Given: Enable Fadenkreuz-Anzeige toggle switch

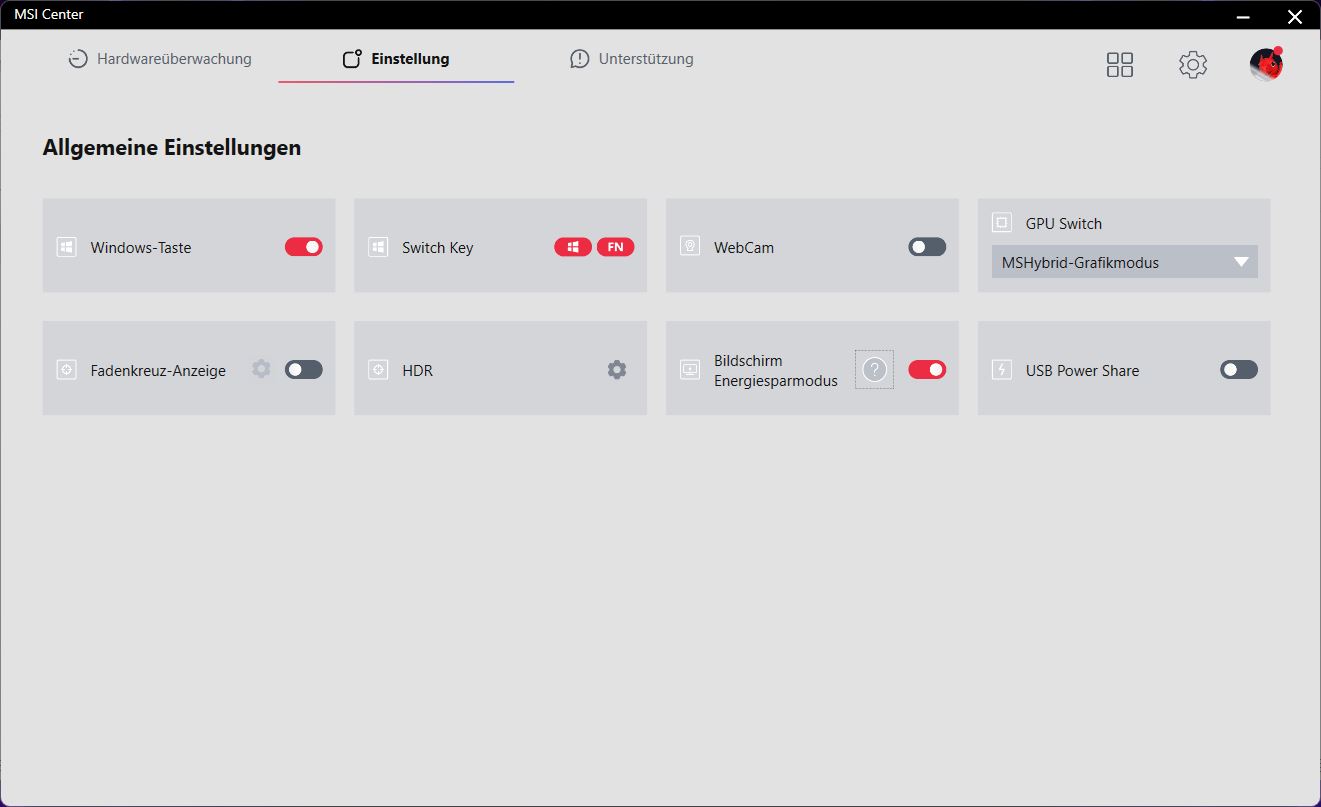Looking at the screenshot, I should 304,370.
